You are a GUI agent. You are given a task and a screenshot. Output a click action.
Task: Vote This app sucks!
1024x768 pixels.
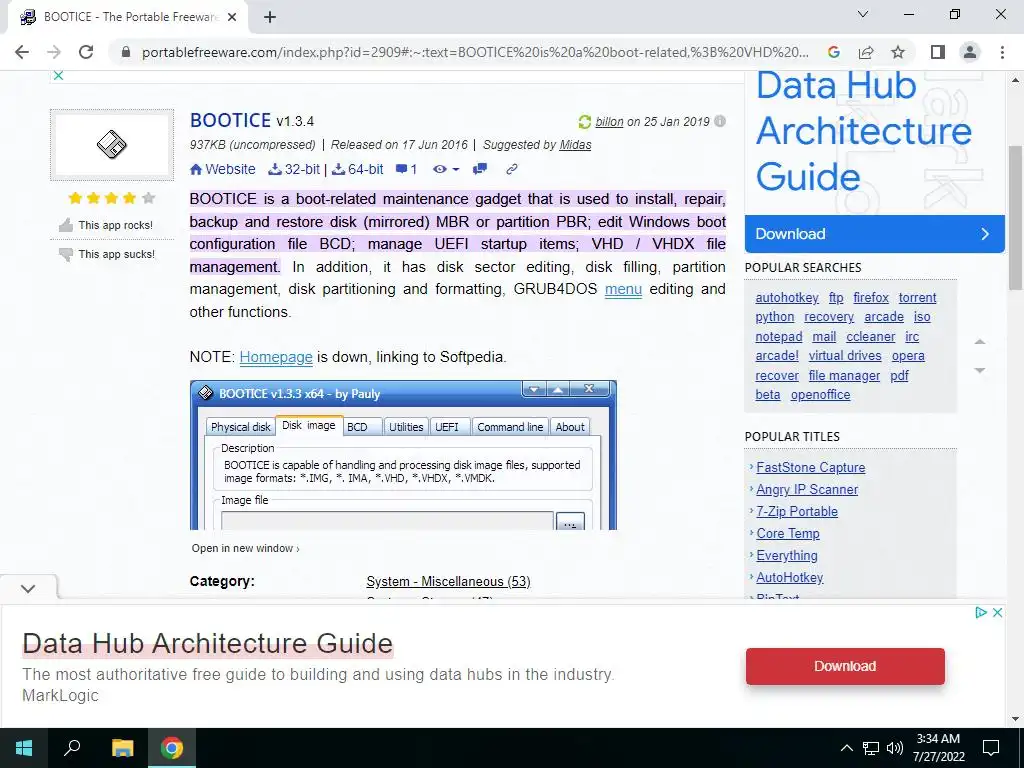click(x=106, y=254)
